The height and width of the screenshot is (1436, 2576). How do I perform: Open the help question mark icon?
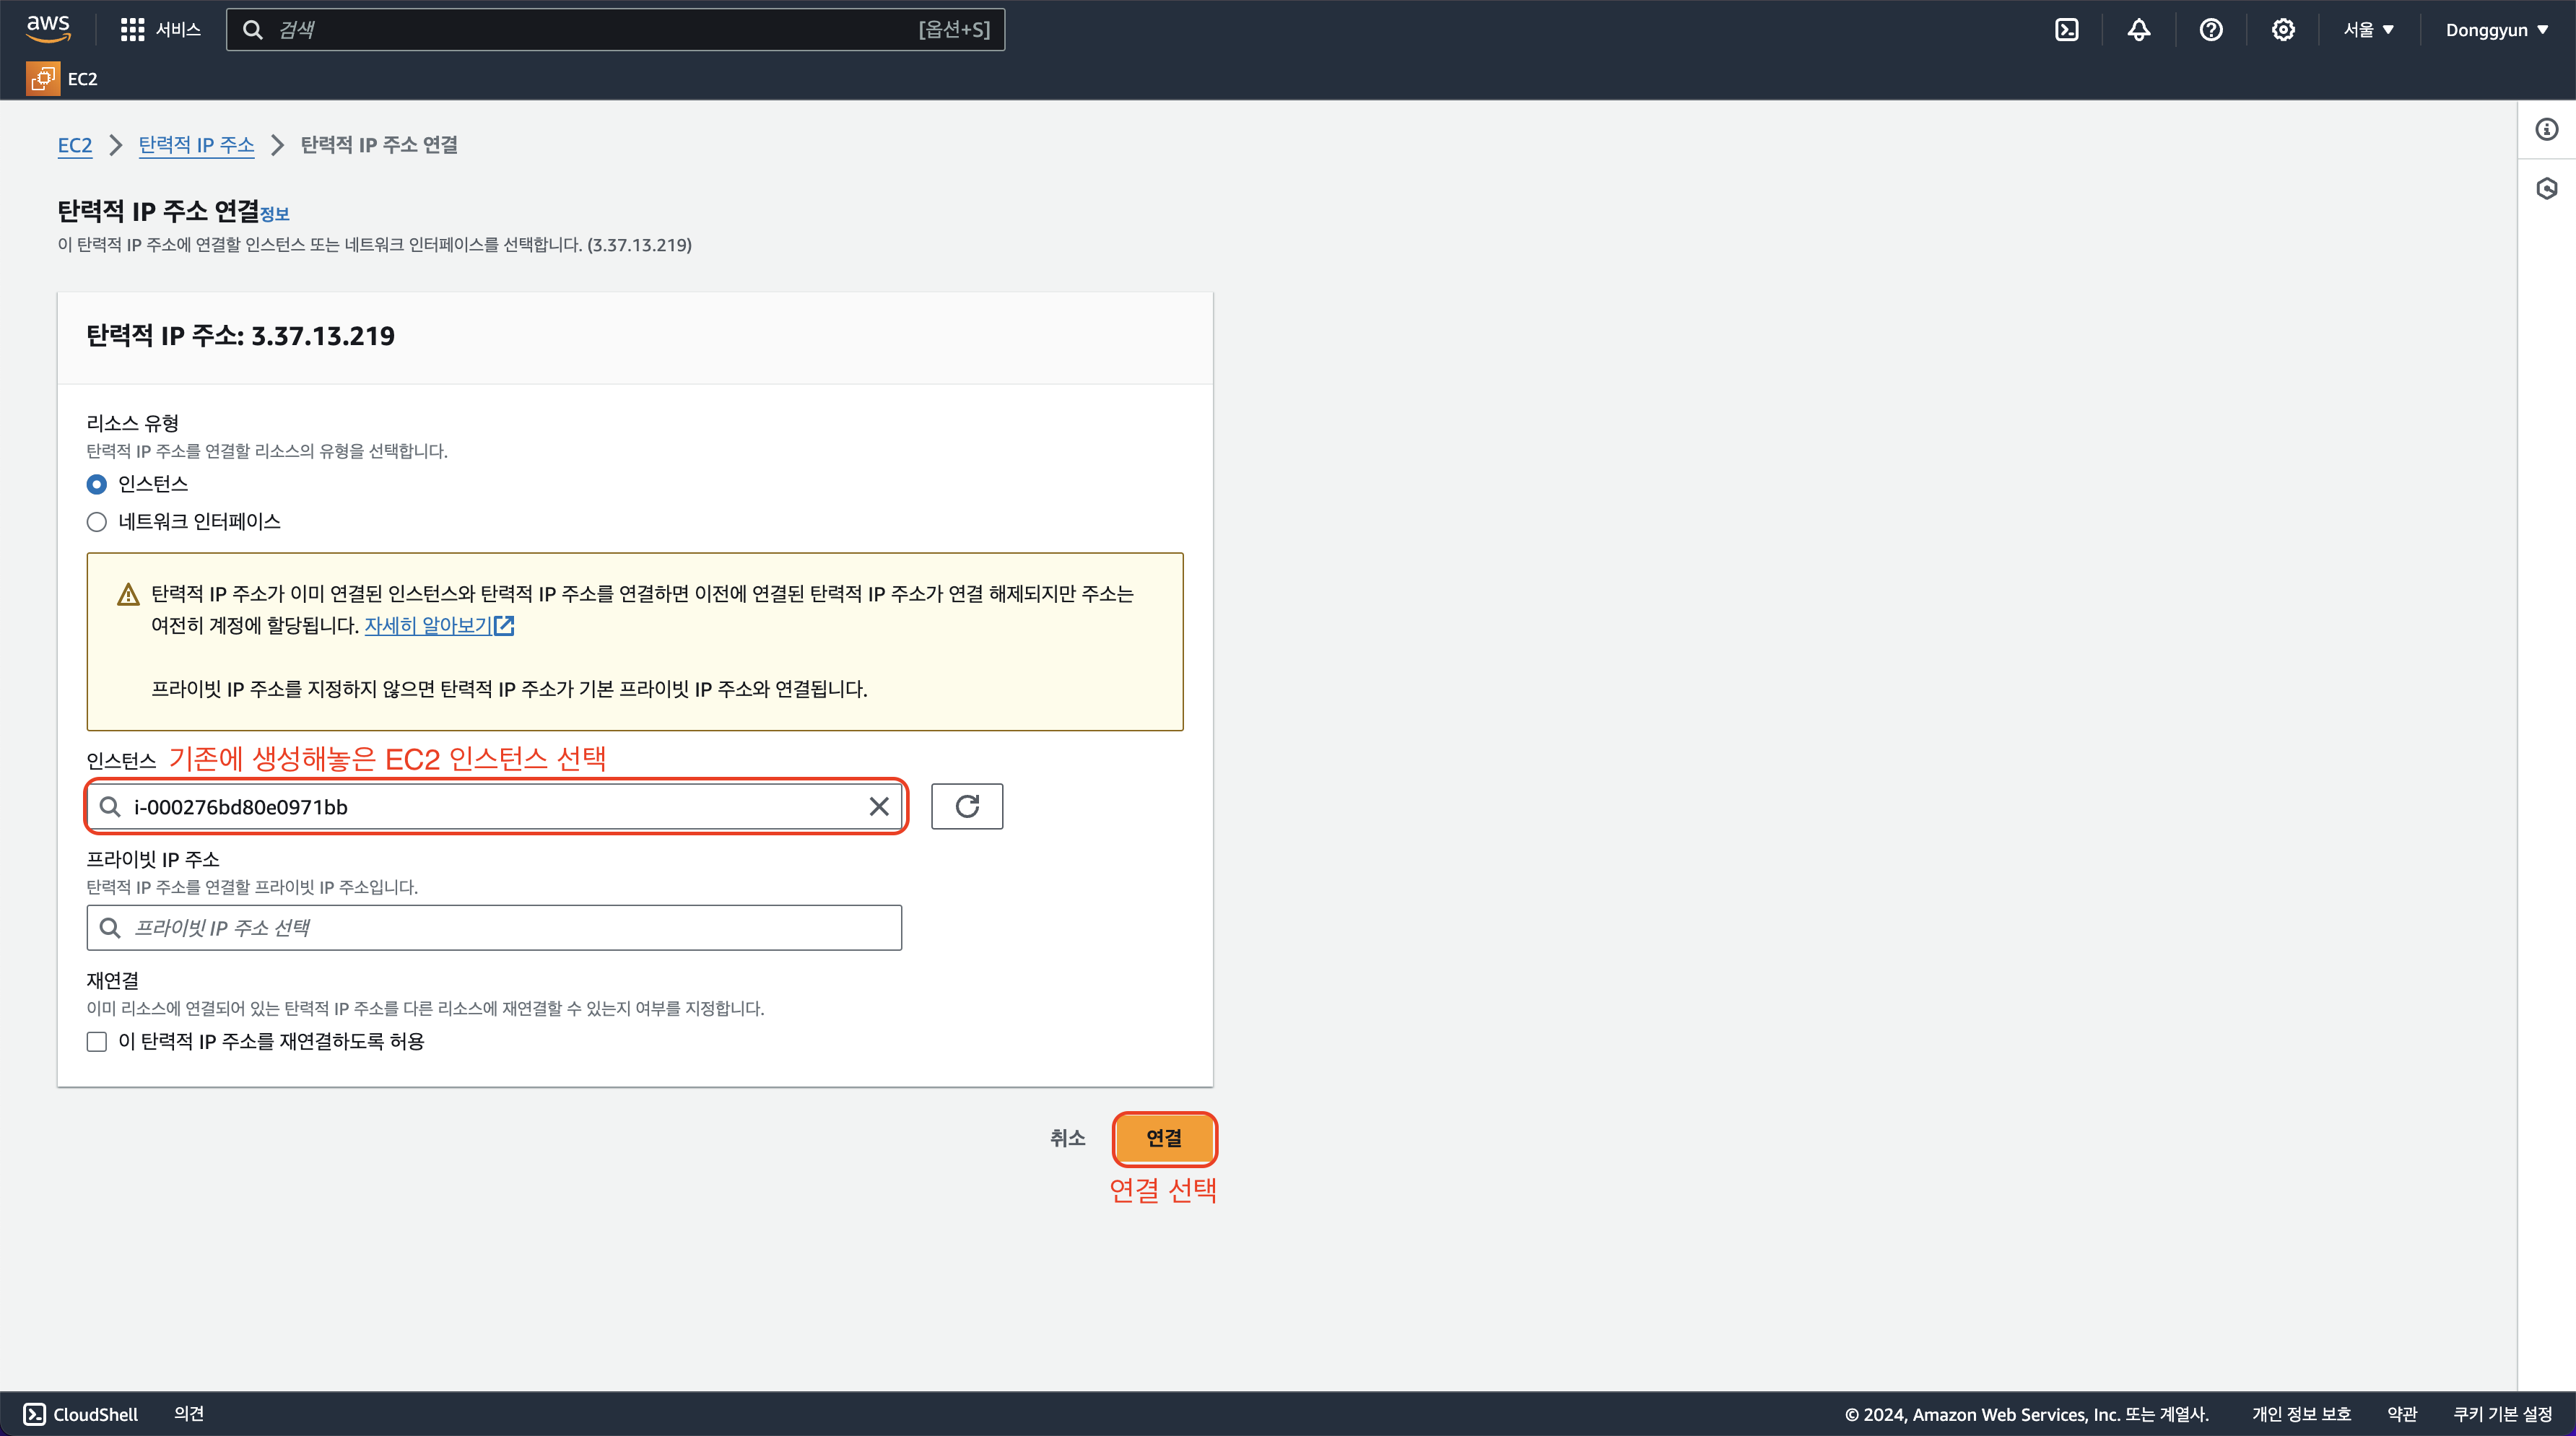(x=2210, y=30)
